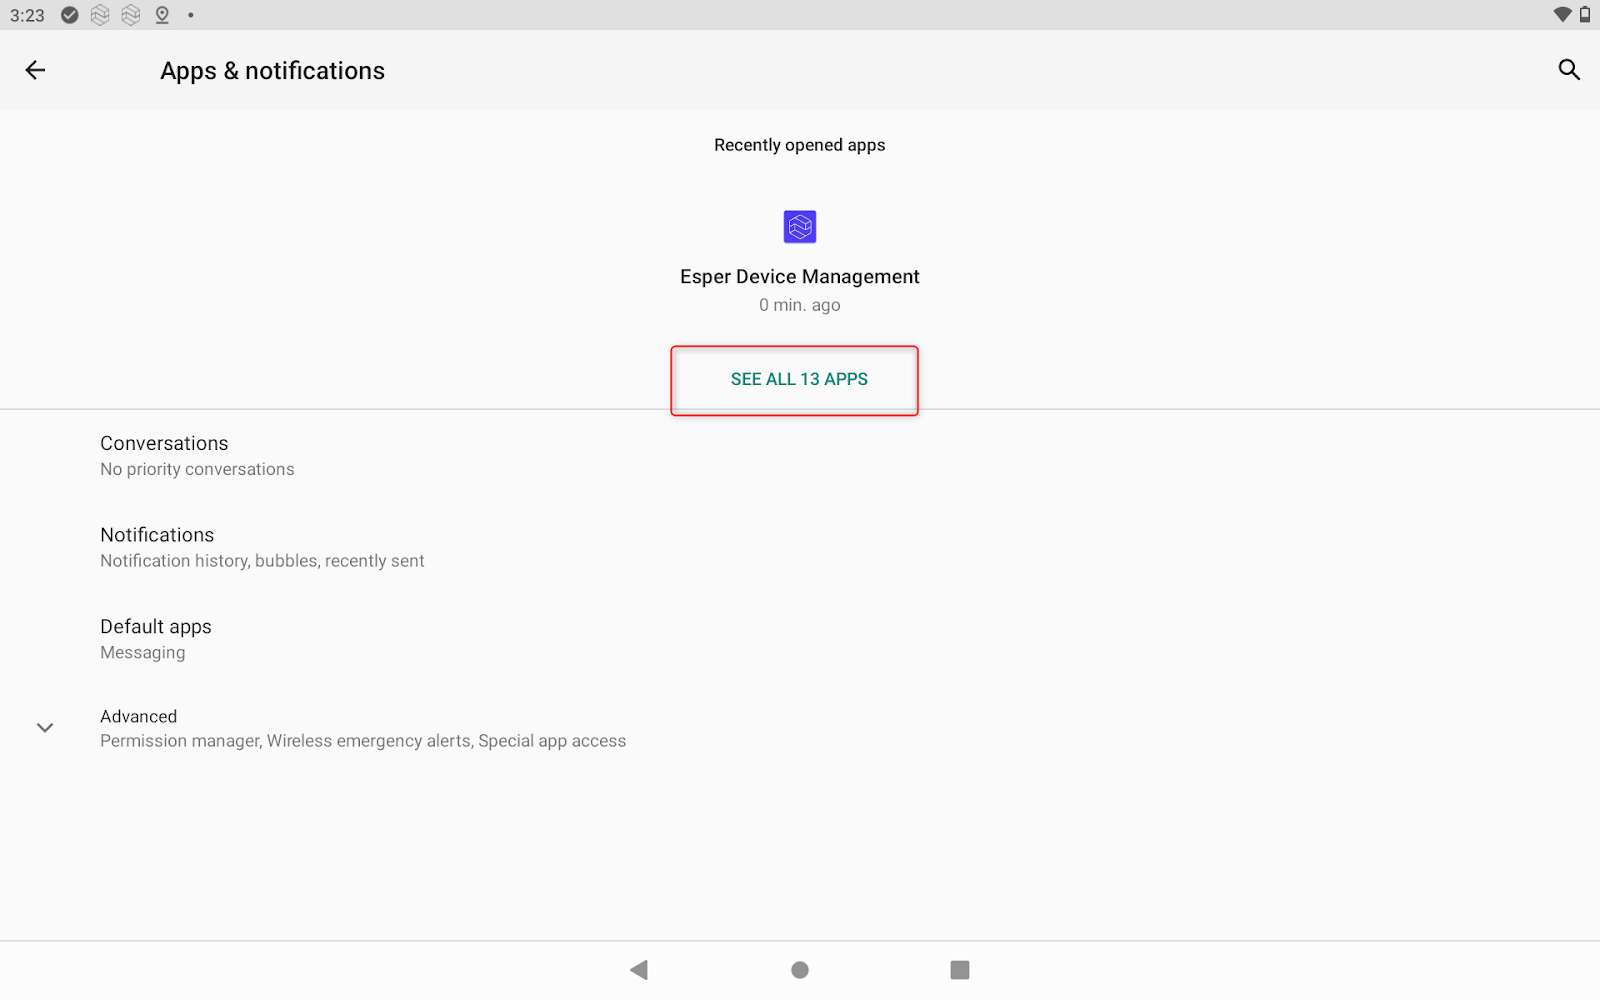Select the Esper Device Management label
The height and width of the screenshot is (1000, 1600).
800,277
